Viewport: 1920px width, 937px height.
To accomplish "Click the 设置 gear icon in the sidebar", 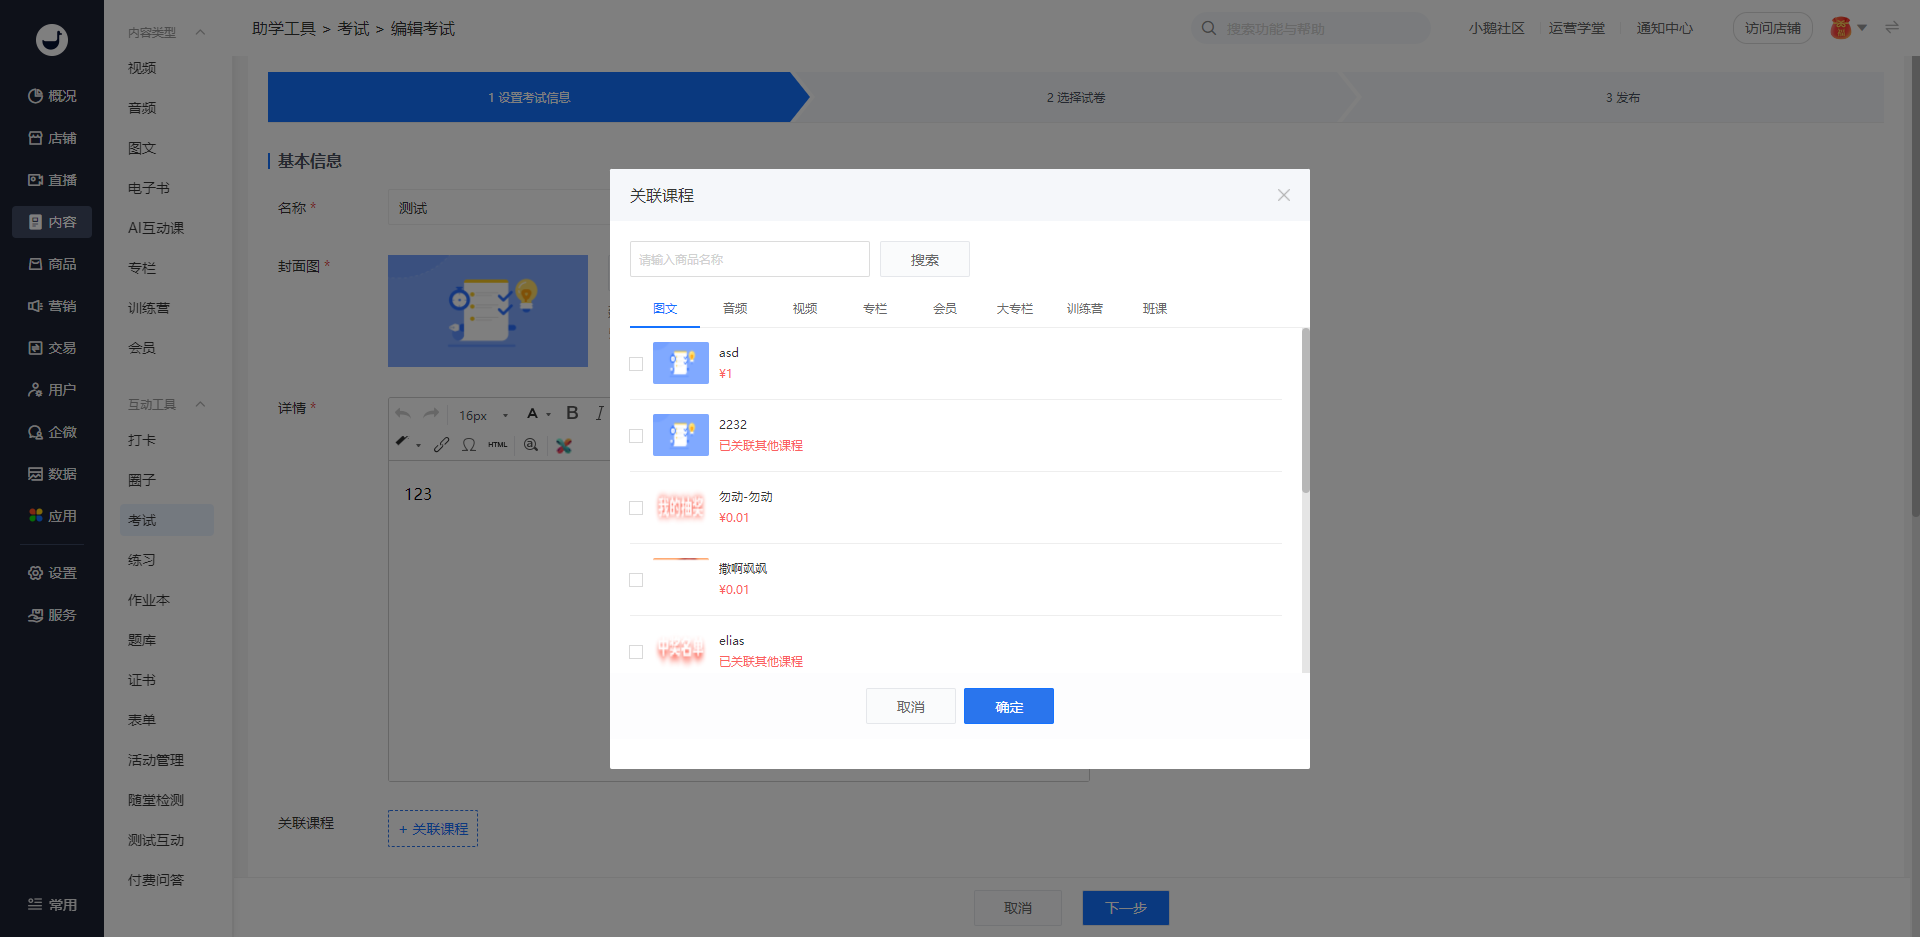I will pyautogui.click(x=36, y=573).
